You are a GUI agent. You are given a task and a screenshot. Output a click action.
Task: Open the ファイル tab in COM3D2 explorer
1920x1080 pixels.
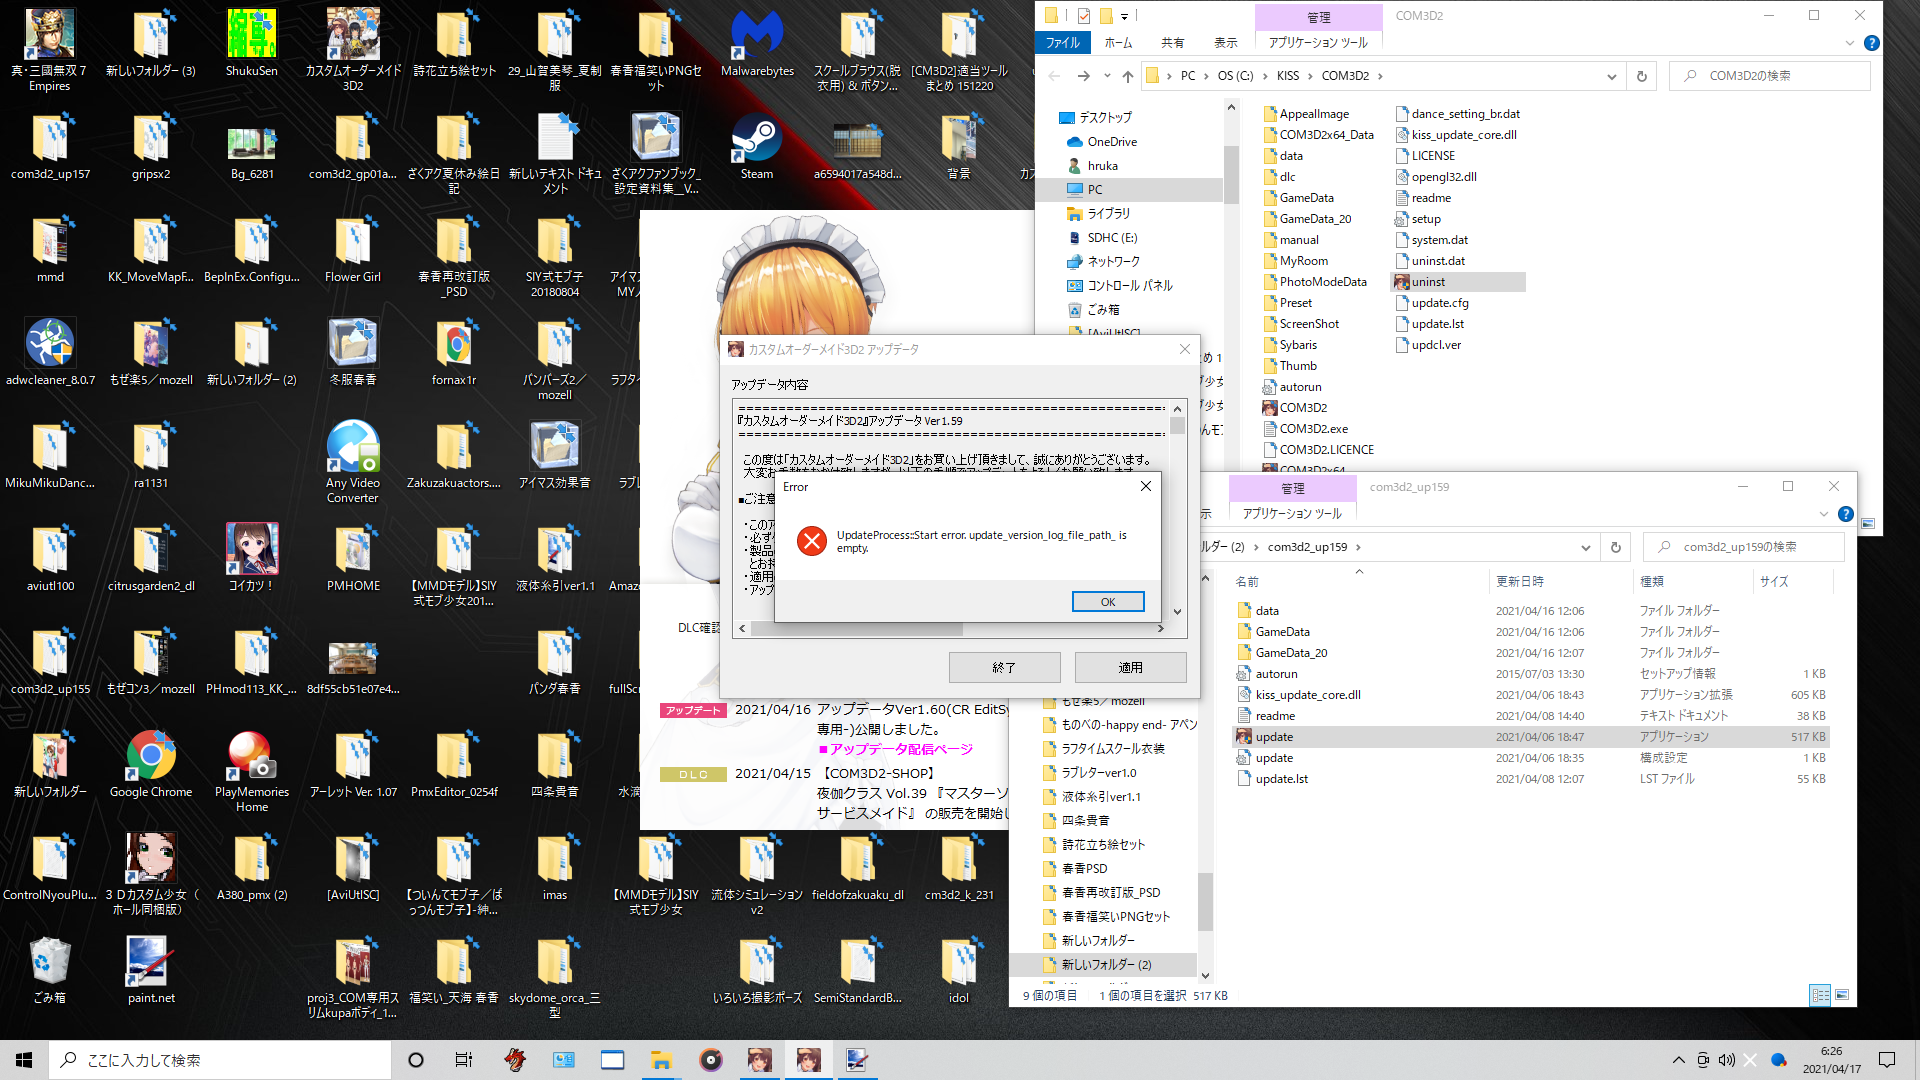tap(1062, 43)
